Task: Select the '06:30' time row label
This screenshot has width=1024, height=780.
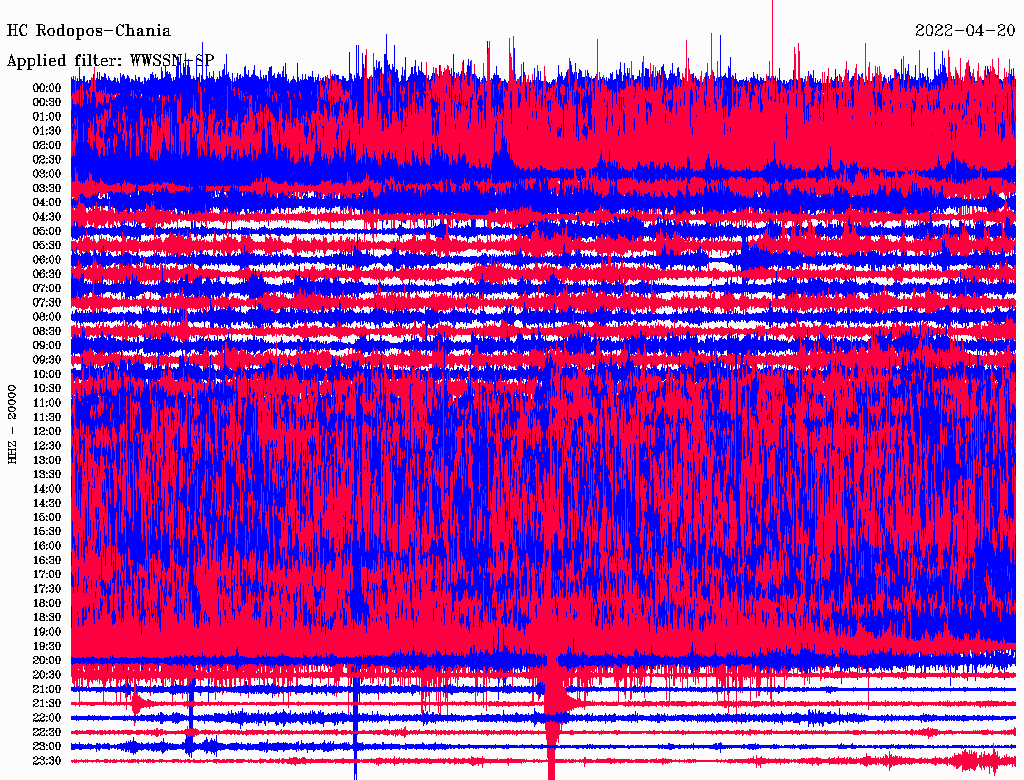Action: pos(47,274)
